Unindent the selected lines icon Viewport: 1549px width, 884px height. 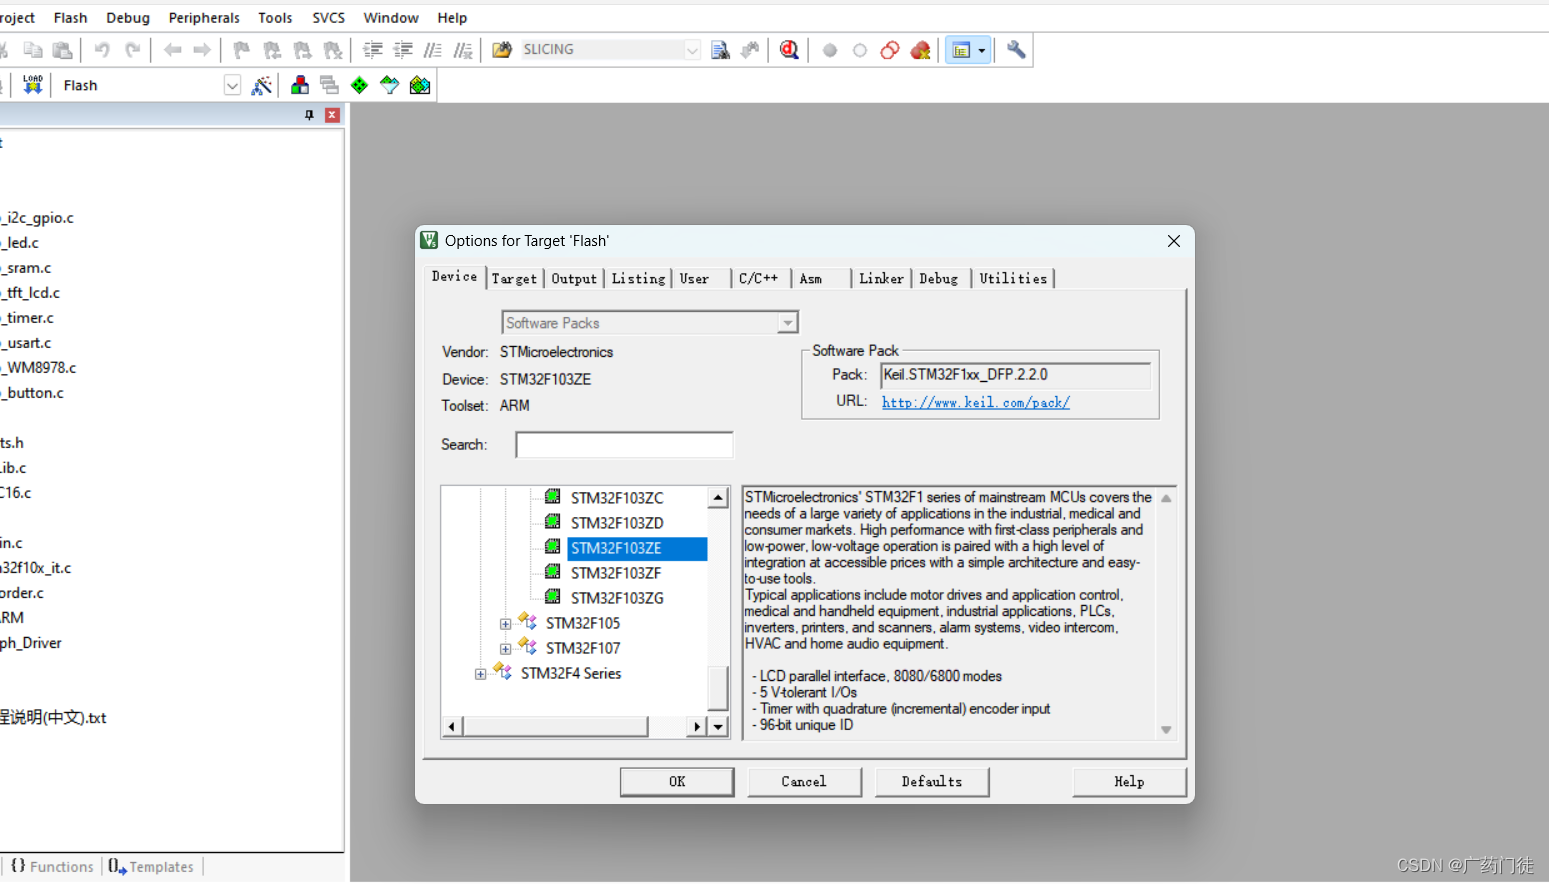coord(403,50)
